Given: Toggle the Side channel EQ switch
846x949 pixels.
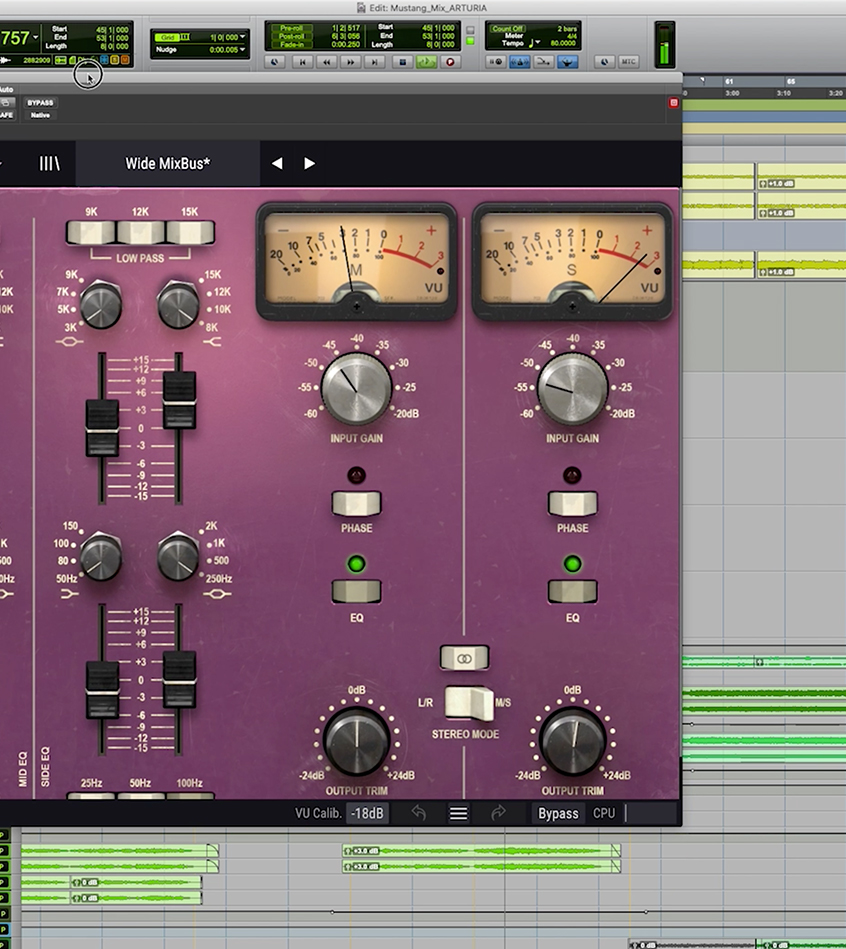Looking at the screenshot, I should [x=572, y=592].
